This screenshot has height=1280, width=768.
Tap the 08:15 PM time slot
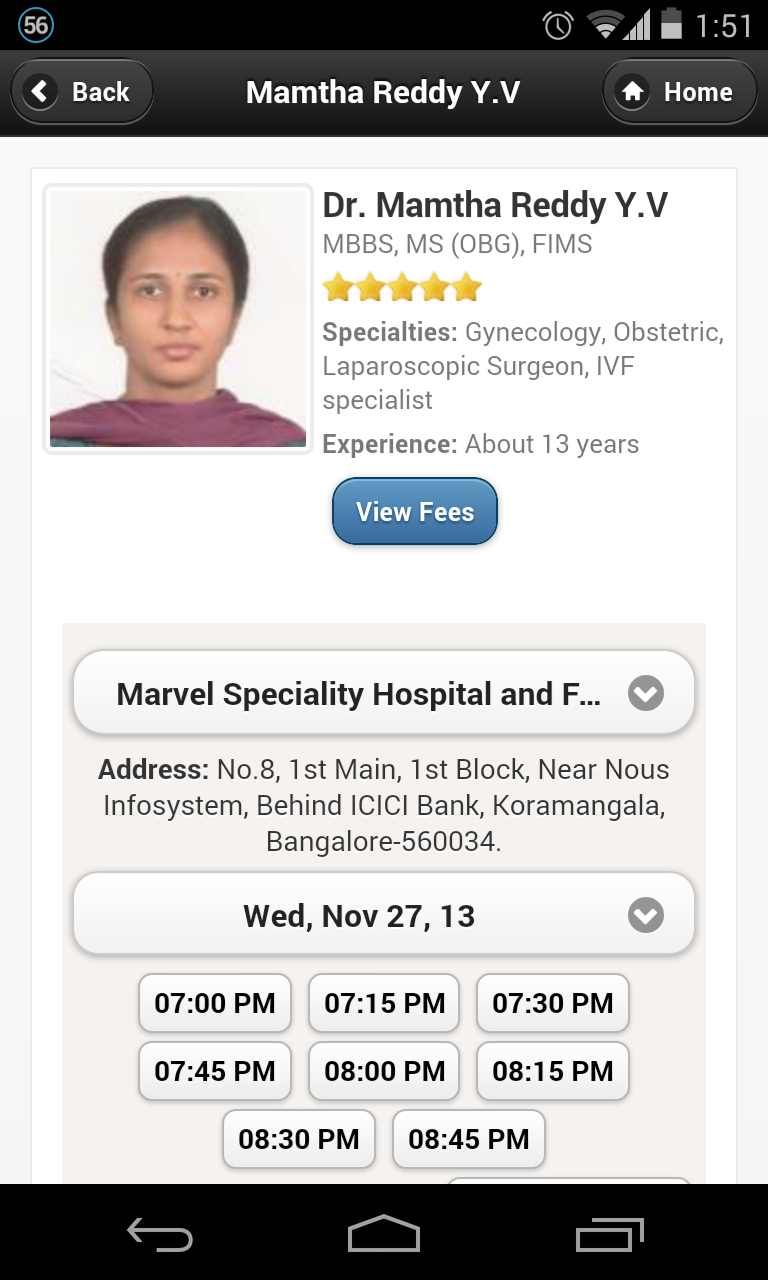point(553,1071)
